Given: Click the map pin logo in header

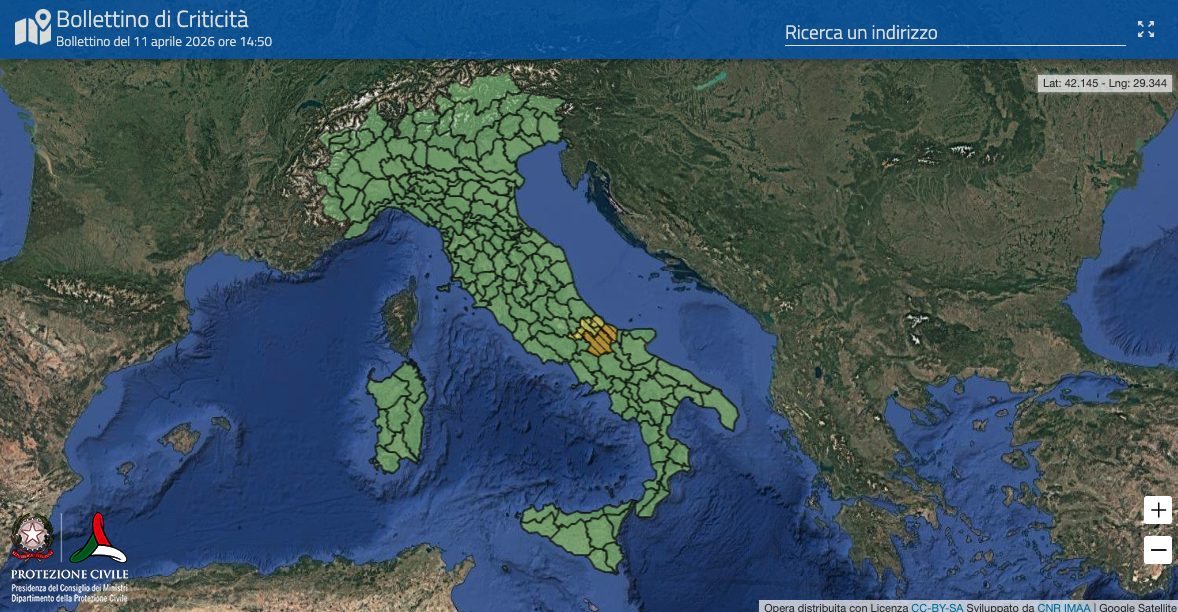Looking at the screenshot, I should click(33, 28).
